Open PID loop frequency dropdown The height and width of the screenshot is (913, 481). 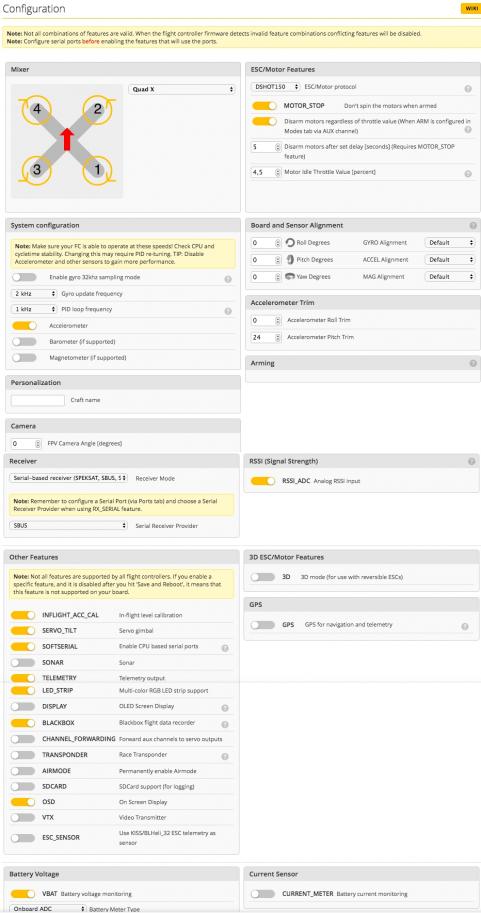click(34, 309)
